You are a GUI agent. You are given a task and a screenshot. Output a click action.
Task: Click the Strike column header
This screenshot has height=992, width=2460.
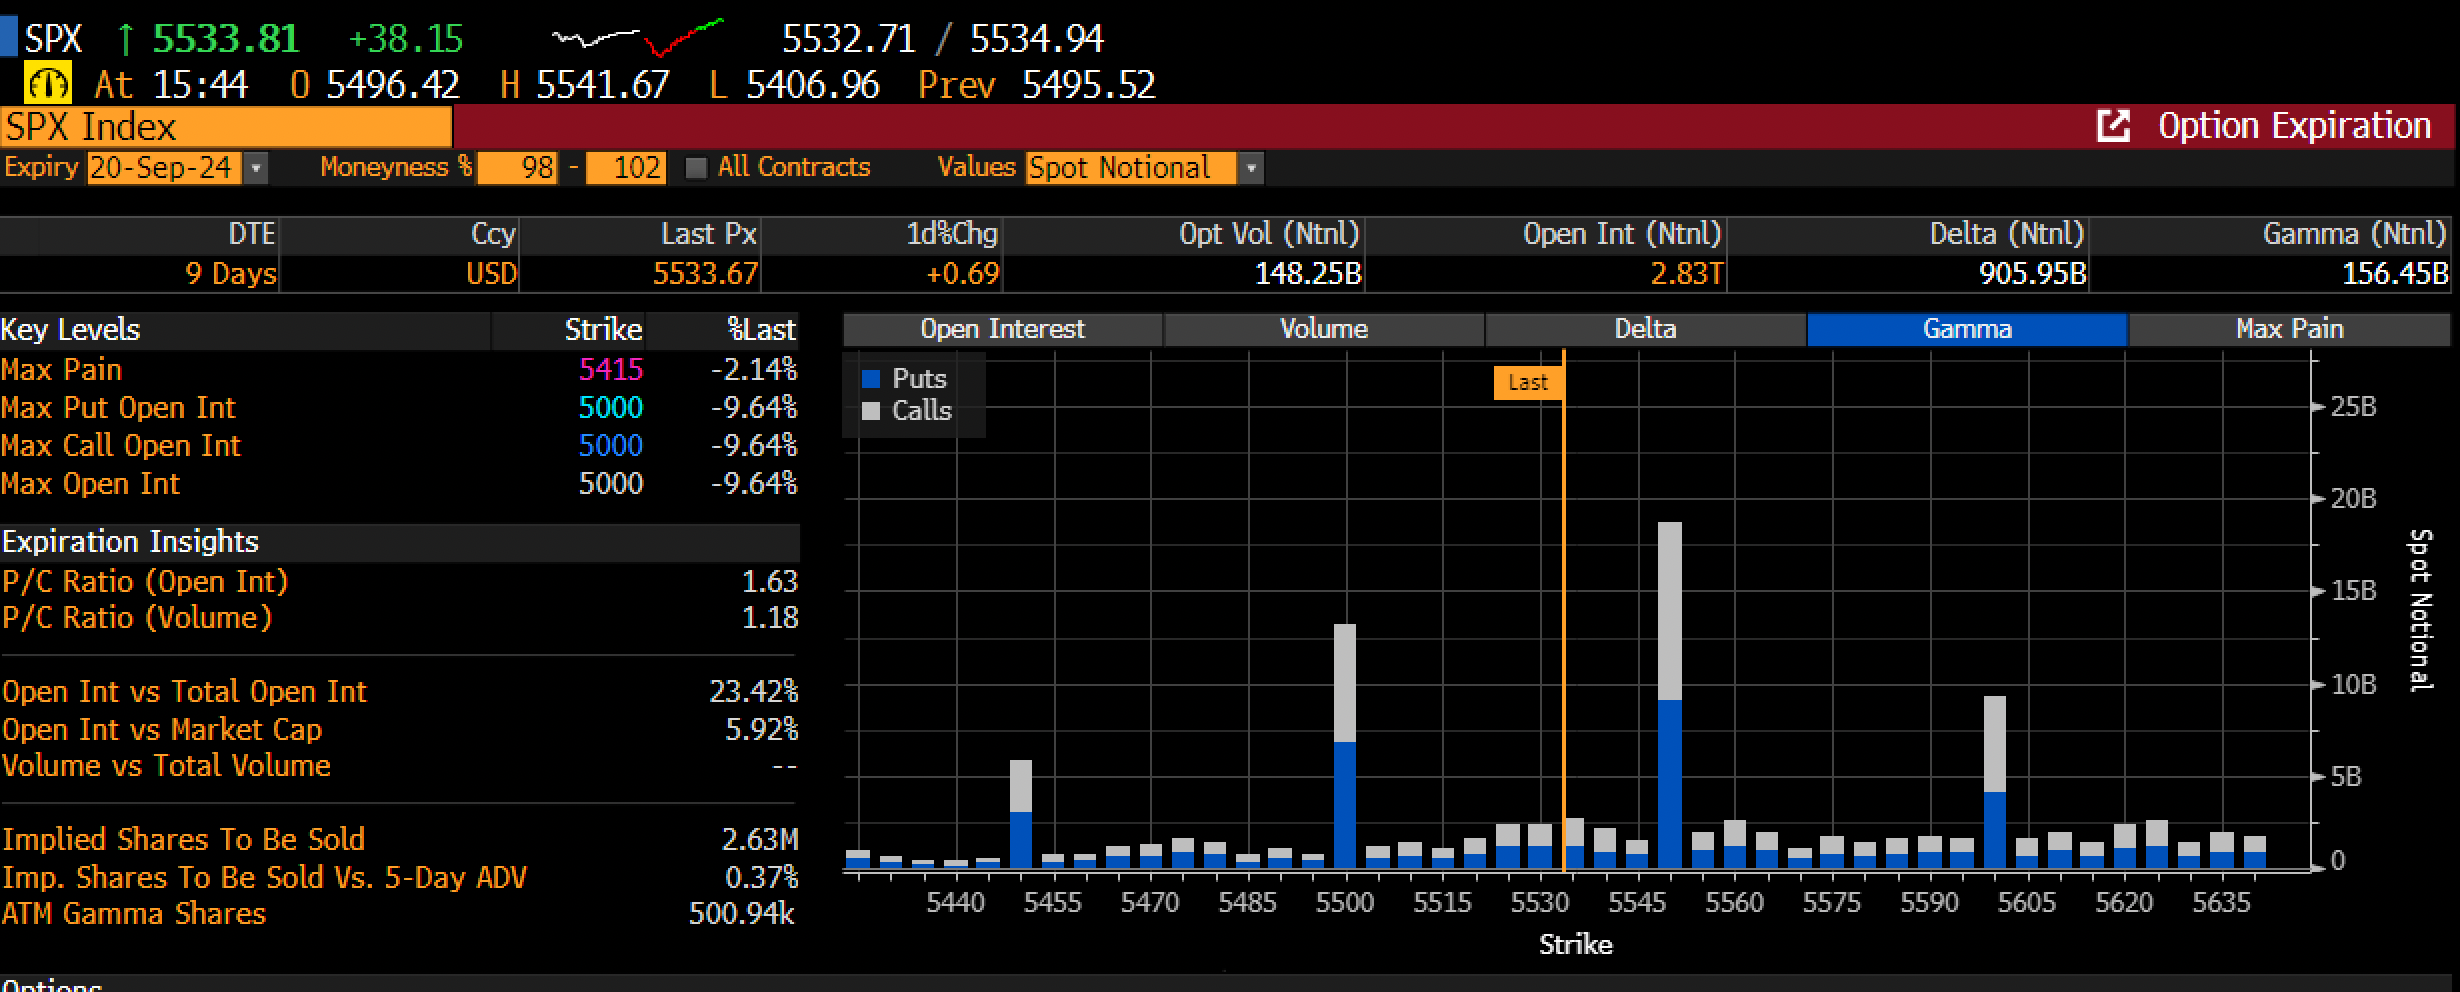[603, 330]
